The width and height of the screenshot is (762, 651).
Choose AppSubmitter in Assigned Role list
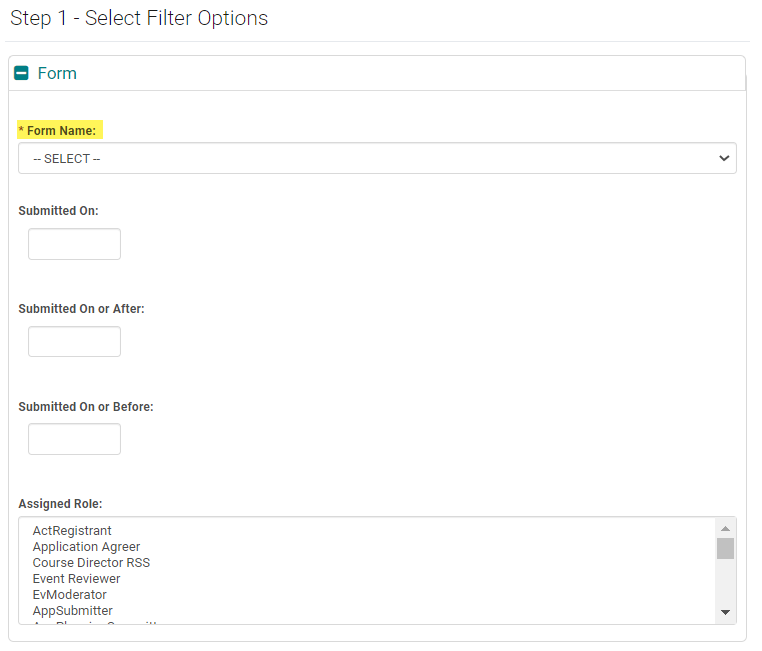click(72, 610)
